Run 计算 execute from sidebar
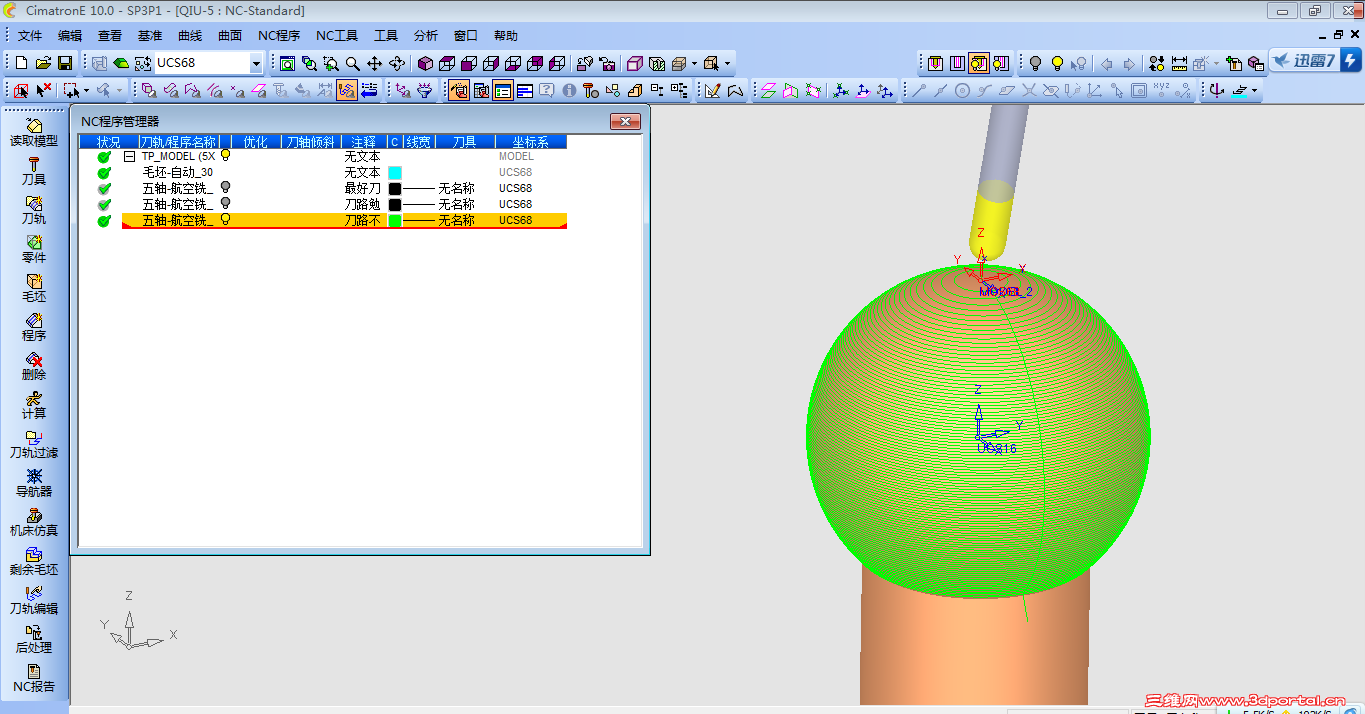Screen dimensions: 1365x714 pyautogui.click(x=34, y=405)
